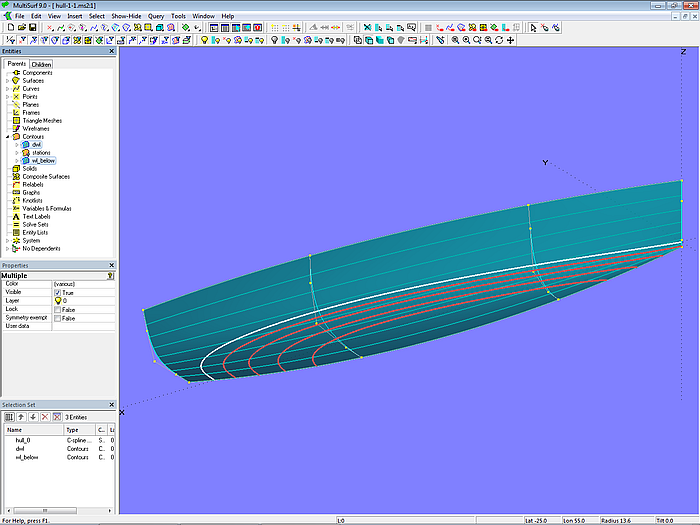Close the Properties panel
700x525 pixels.
[111, 265]
